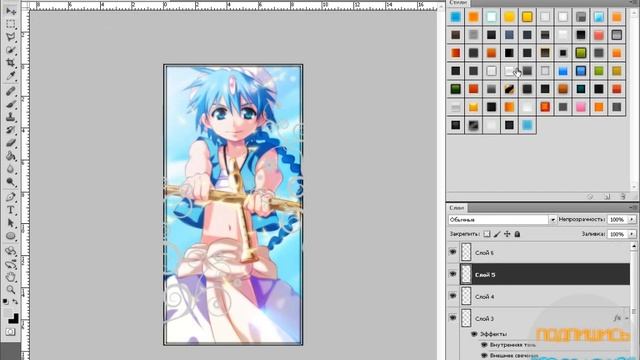Open the Непрозрачность slider arrow

[x=631, y=220]
